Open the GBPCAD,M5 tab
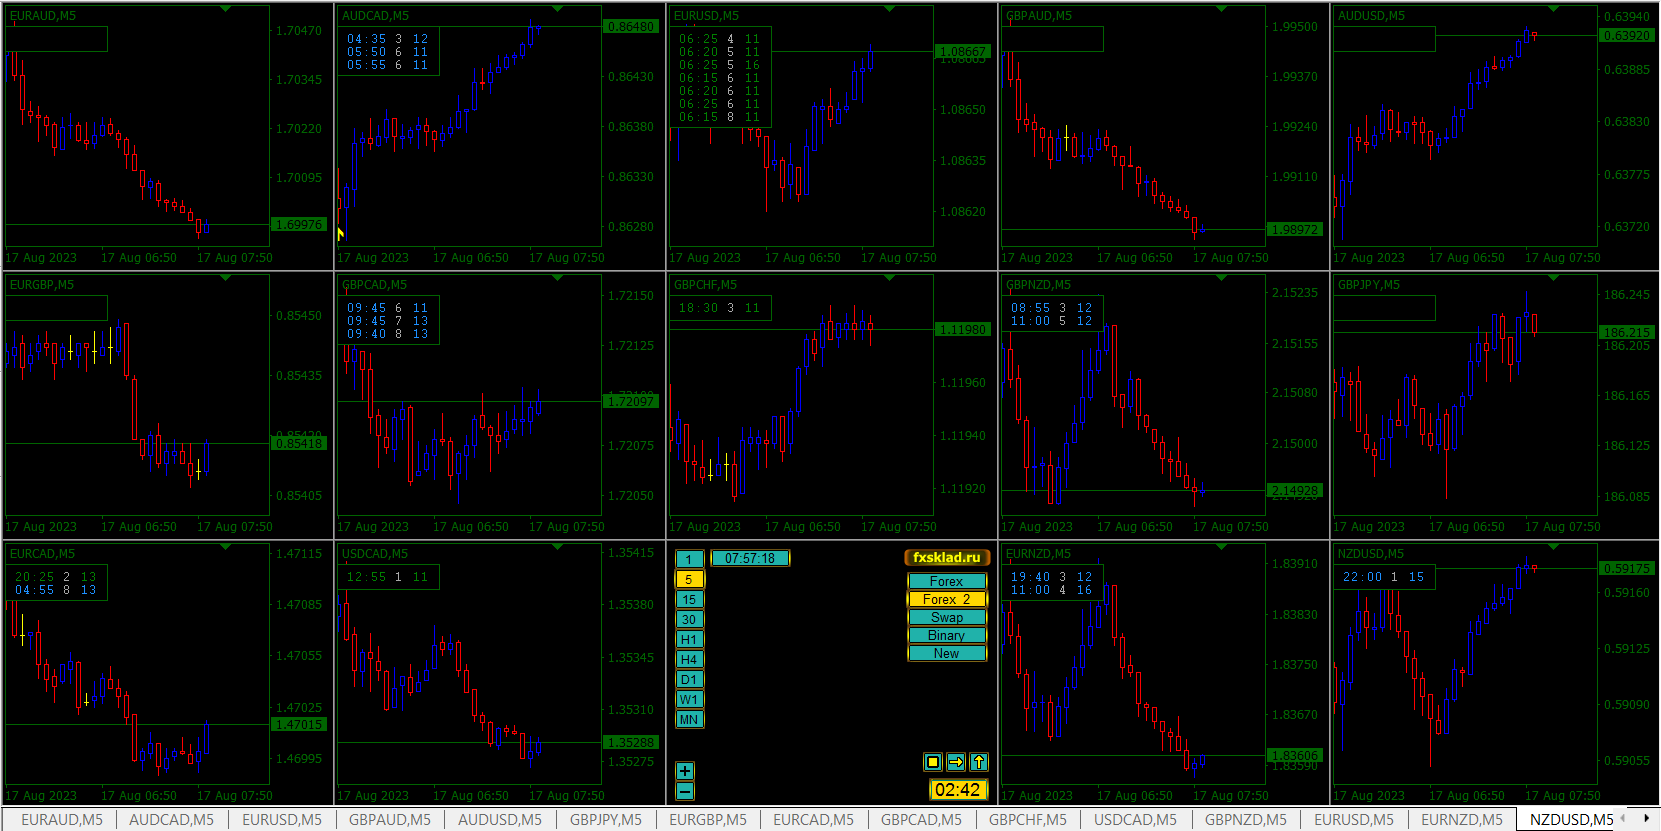1661x831 pixels. click(921, 820)
